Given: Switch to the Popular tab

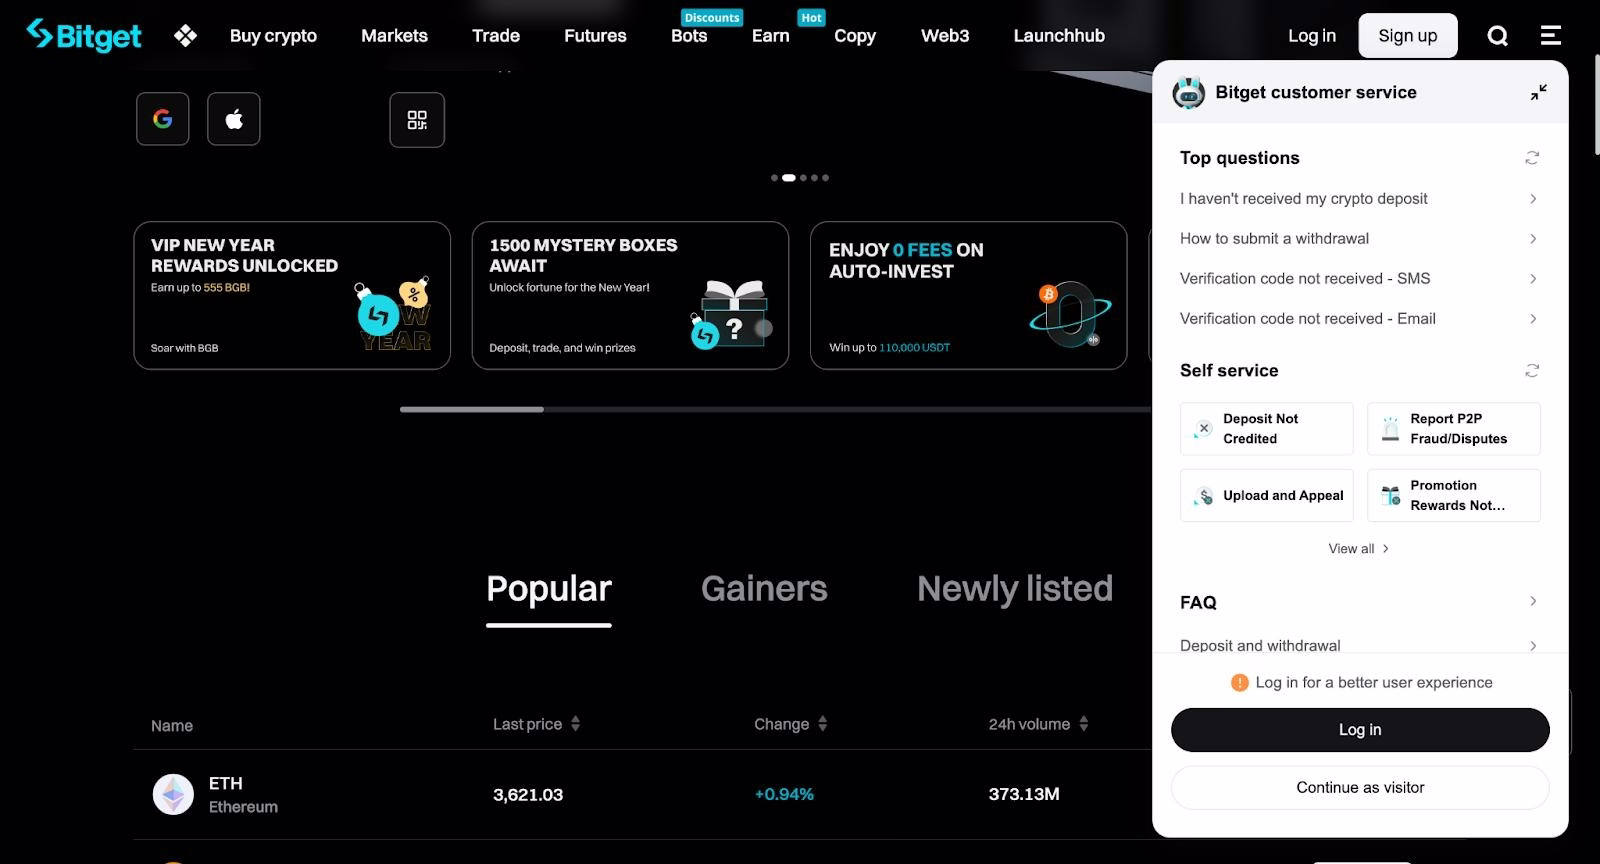Looking at the screenshot, I should point(549,589).
